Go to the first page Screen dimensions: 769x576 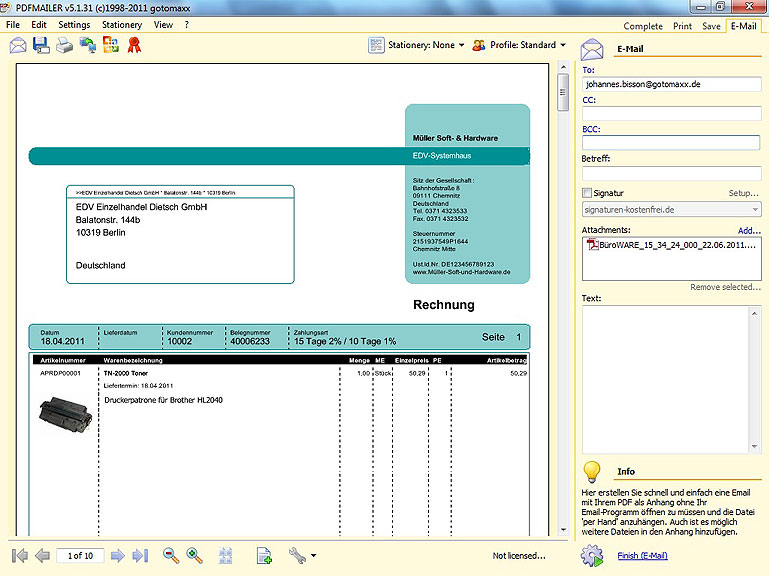[x=20, y=555]
